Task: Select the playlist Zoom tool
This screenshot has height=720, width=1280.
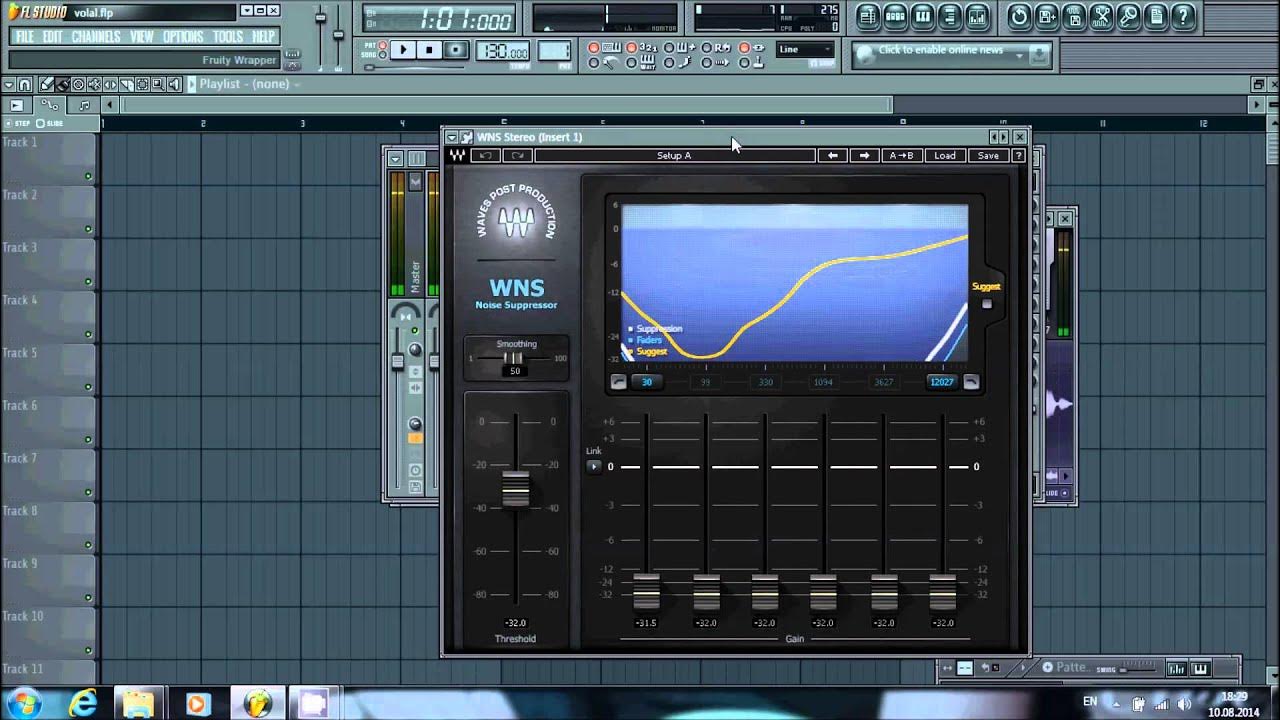Action: point(158,84)
